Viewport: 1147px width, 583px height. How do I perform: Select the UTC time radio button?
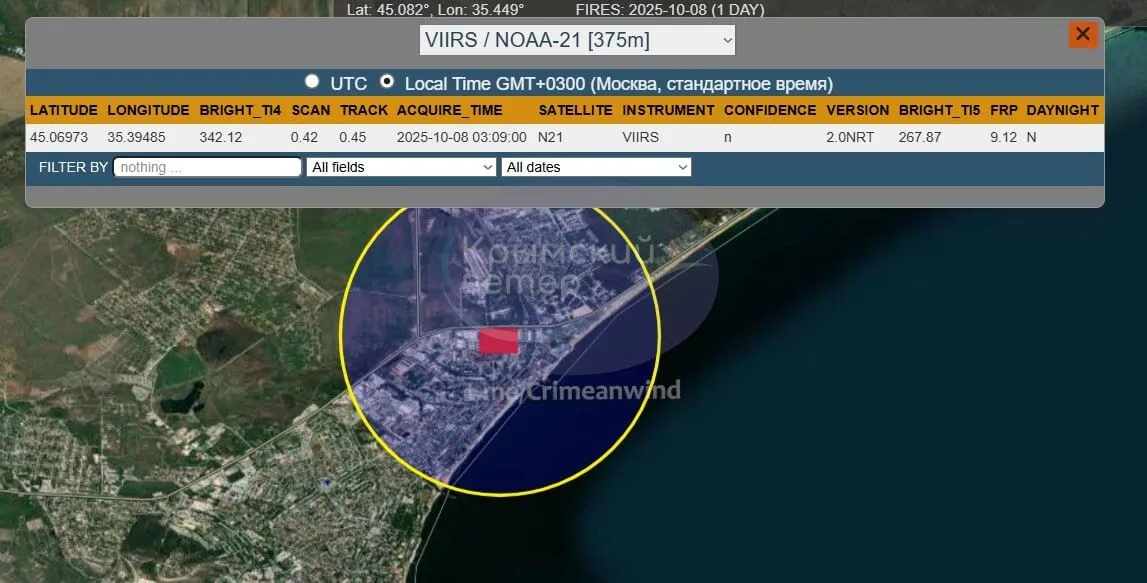coord(313,82)
